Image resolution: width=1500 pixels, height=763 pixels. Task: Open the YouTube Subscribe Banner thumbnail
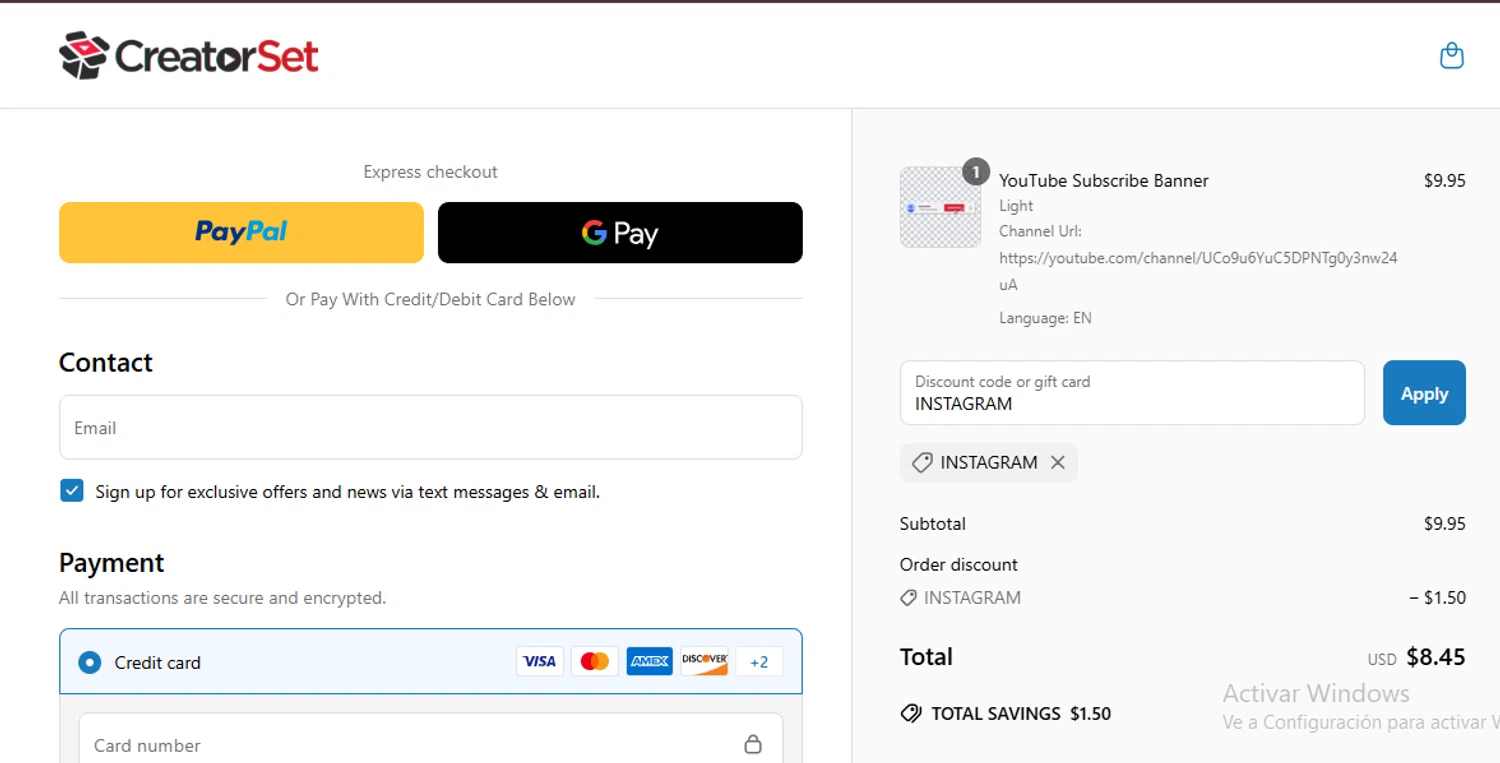pyautogui.click(x=940, y=207)
